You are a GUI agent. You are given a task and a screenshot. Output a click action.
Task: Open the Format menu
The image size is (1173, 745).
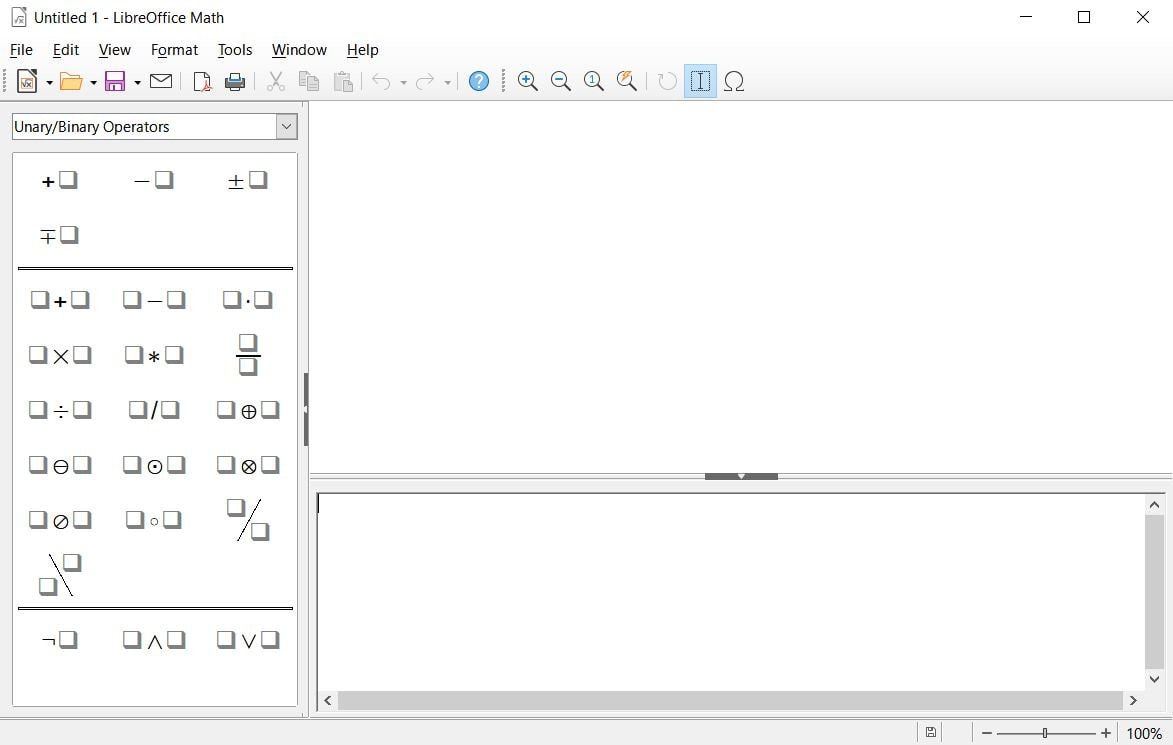click(174, 50)
